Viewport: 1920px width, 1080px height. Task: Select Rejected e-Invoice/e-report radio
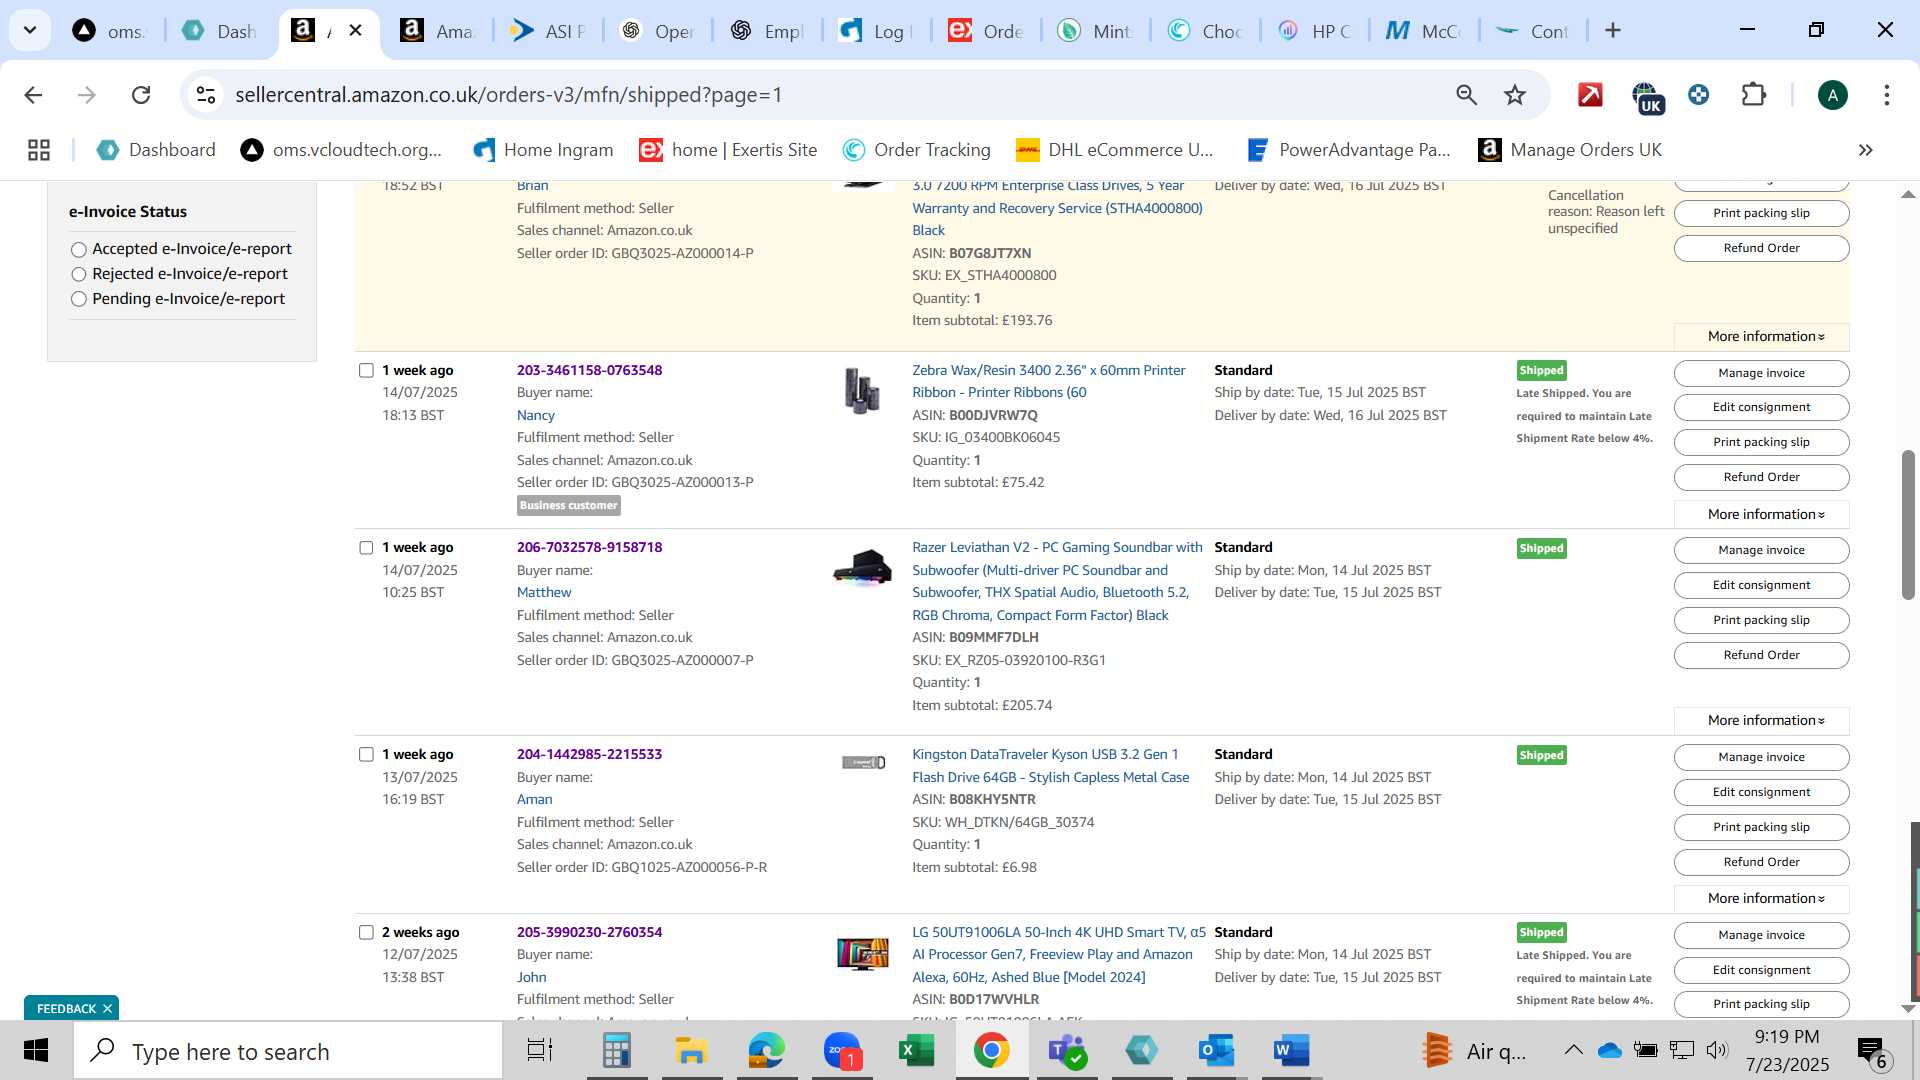click(x=79, y=274)
